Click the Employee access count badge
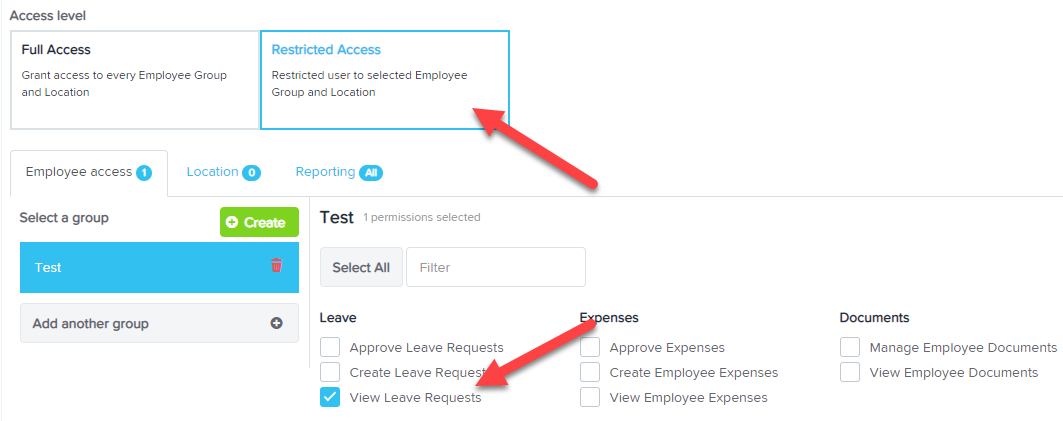Image resolution: width=1063 pixels, height=421 pixels. tap(144, 173)
